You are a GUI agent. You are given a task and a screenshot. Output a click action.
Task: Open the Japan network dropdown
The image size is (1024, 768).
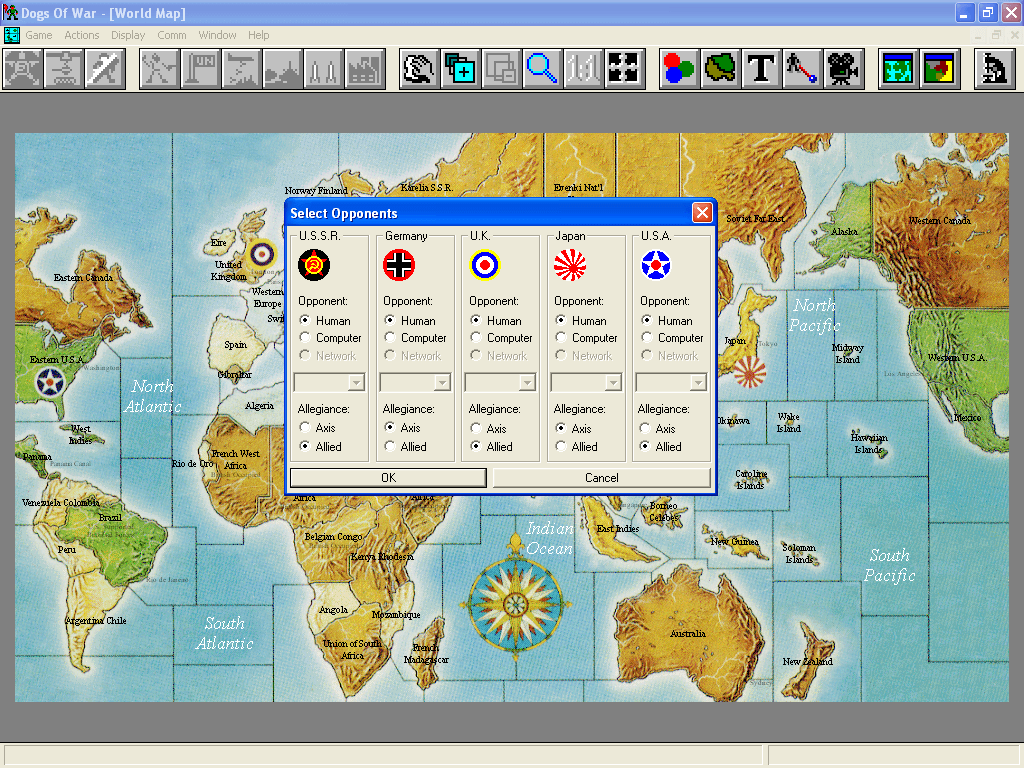[x=613, y=383]
